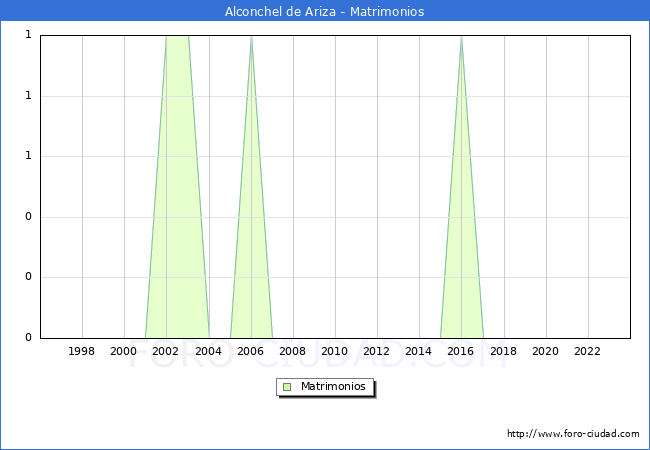The width and height of the screenshot is (650, 450).
Task: Select the 2002 peak in the chart
Action: click(177, 40)
